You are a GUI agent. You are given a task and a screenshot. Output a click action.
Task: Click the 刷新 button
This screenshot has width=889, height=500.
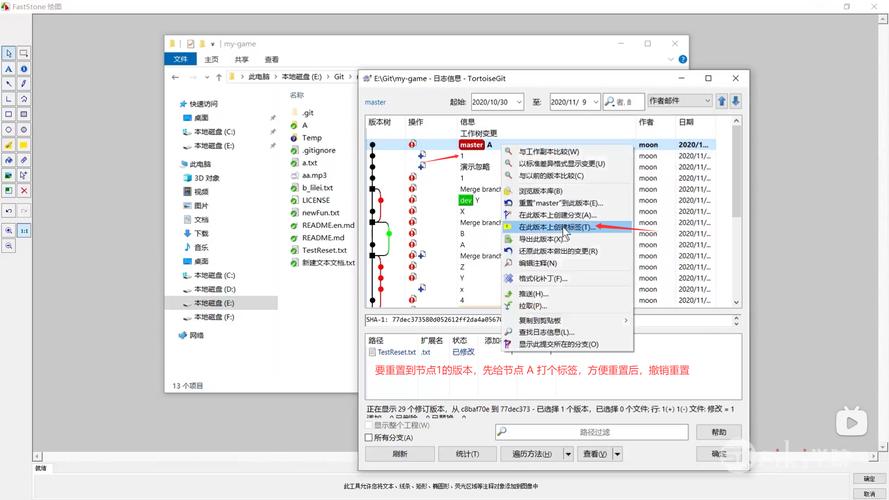(400, 454)
